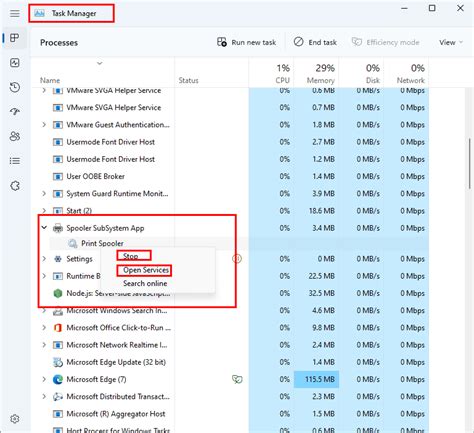Open the hamburger navigation menu

14,14
